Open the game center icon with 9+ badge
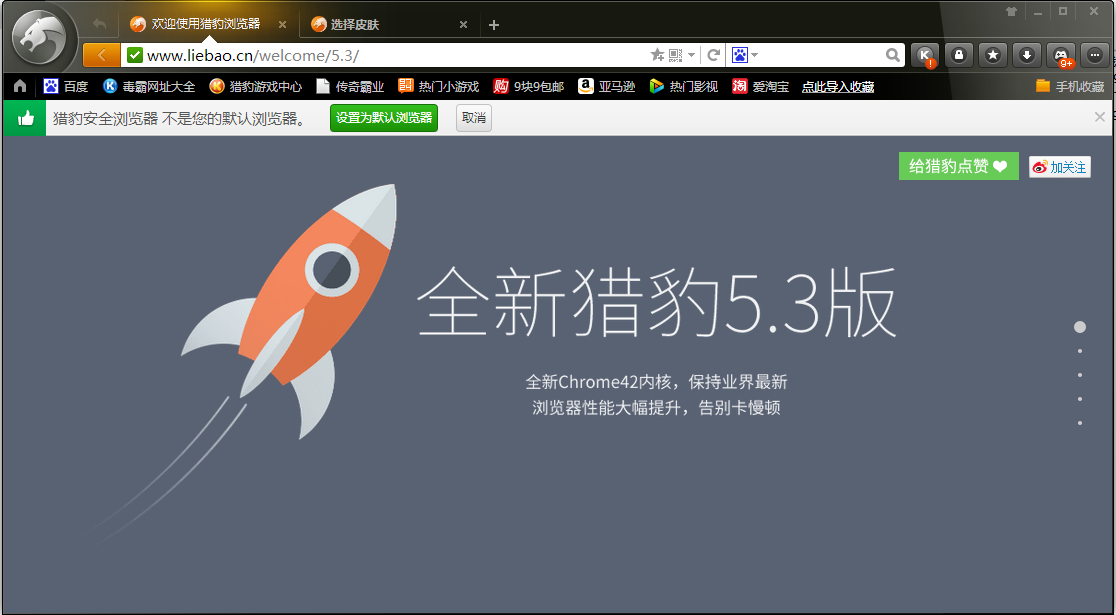1116x615 pixels. point(1059,54)
